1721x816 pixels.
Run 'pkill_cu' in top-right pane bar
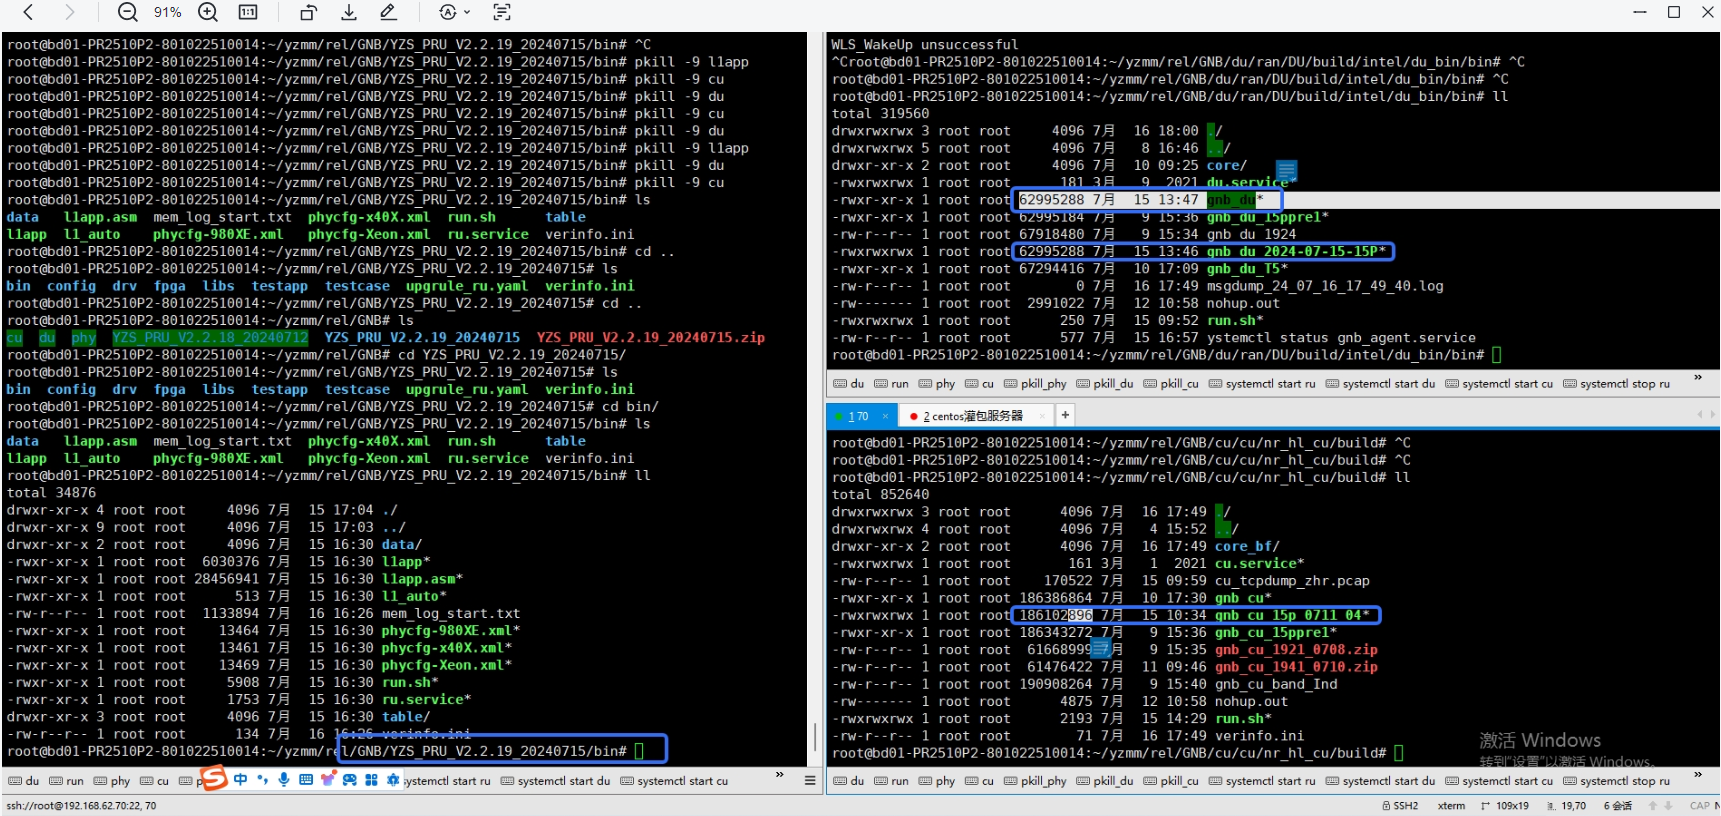point(1171,383)
